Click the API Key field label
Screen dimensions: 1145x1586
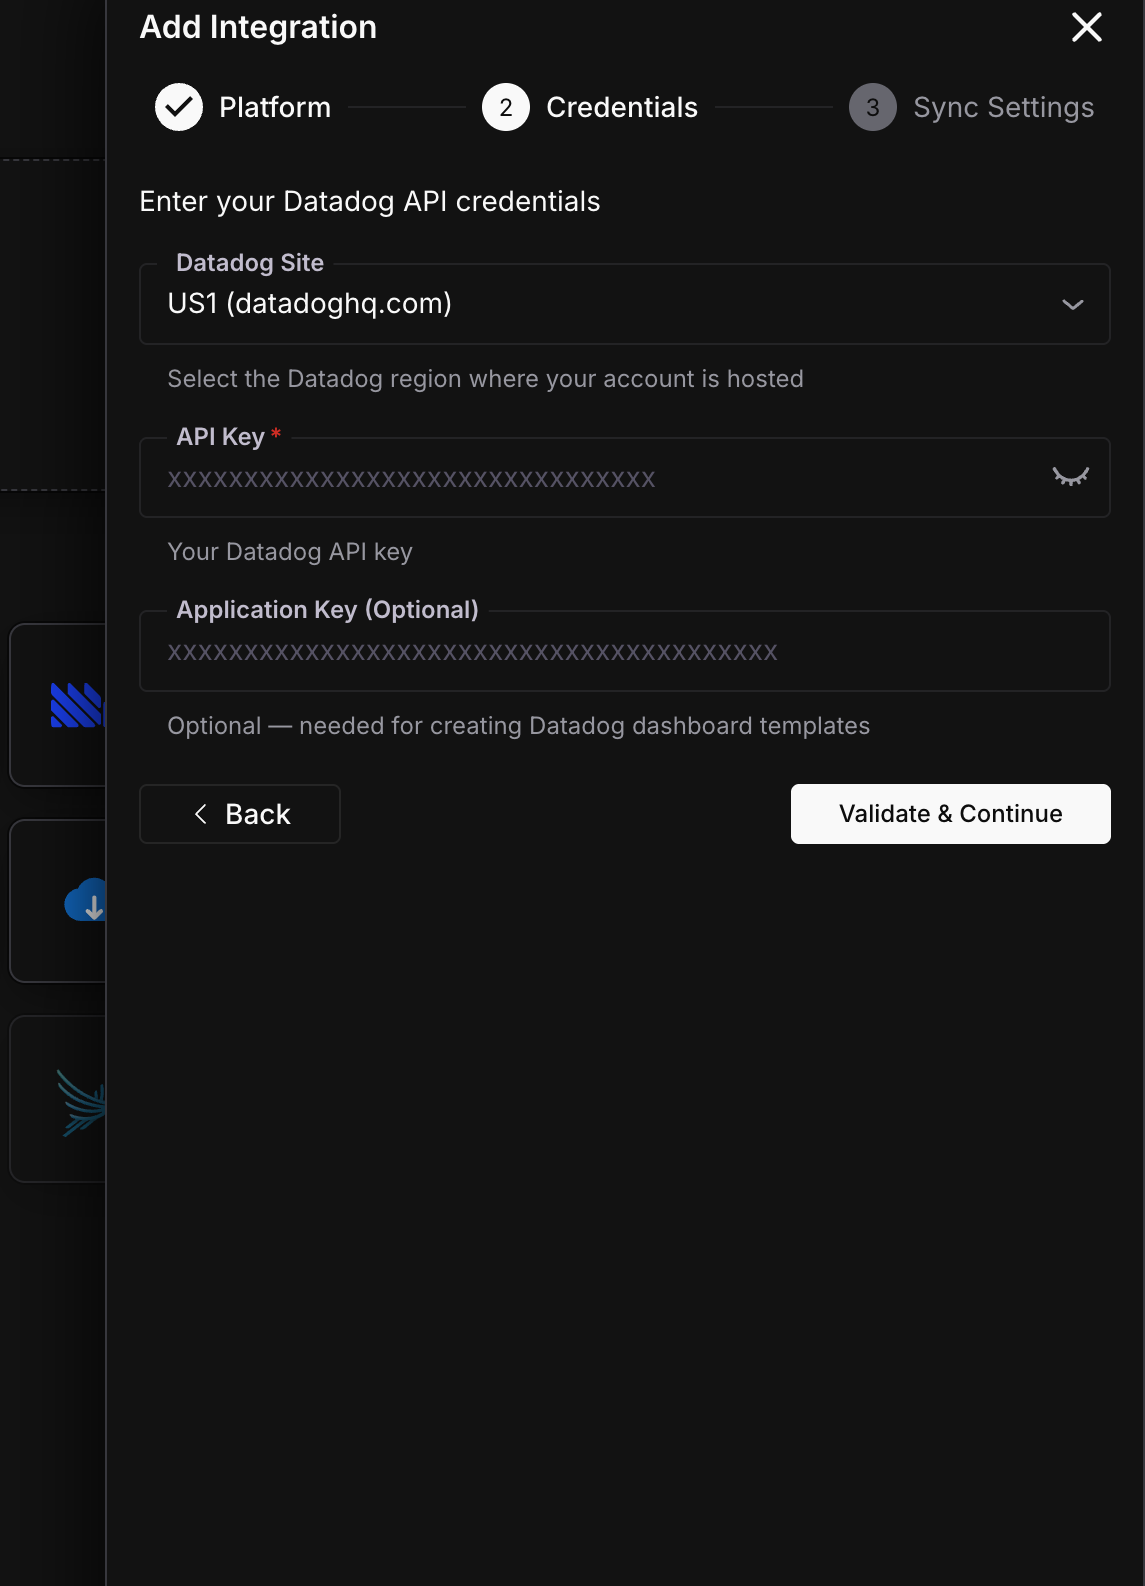tap(221, 437)
